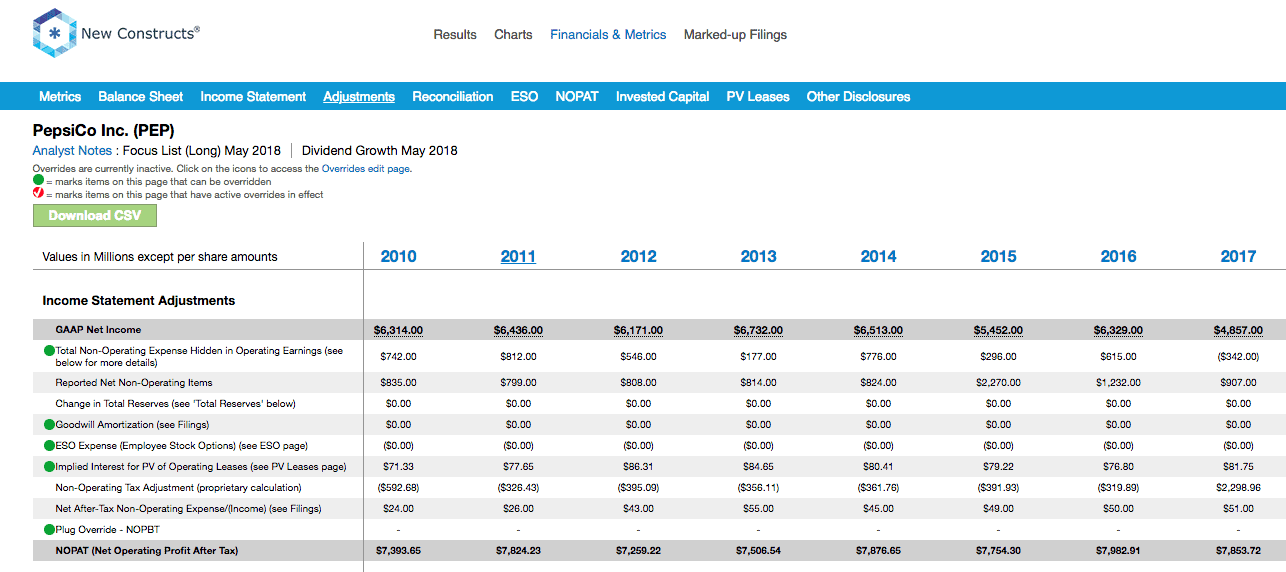This screenshot has width=1286, height=572.
Task: Click Dividend Growth May 2018 text
Action: pyautogui.click(x=380, y=151)
